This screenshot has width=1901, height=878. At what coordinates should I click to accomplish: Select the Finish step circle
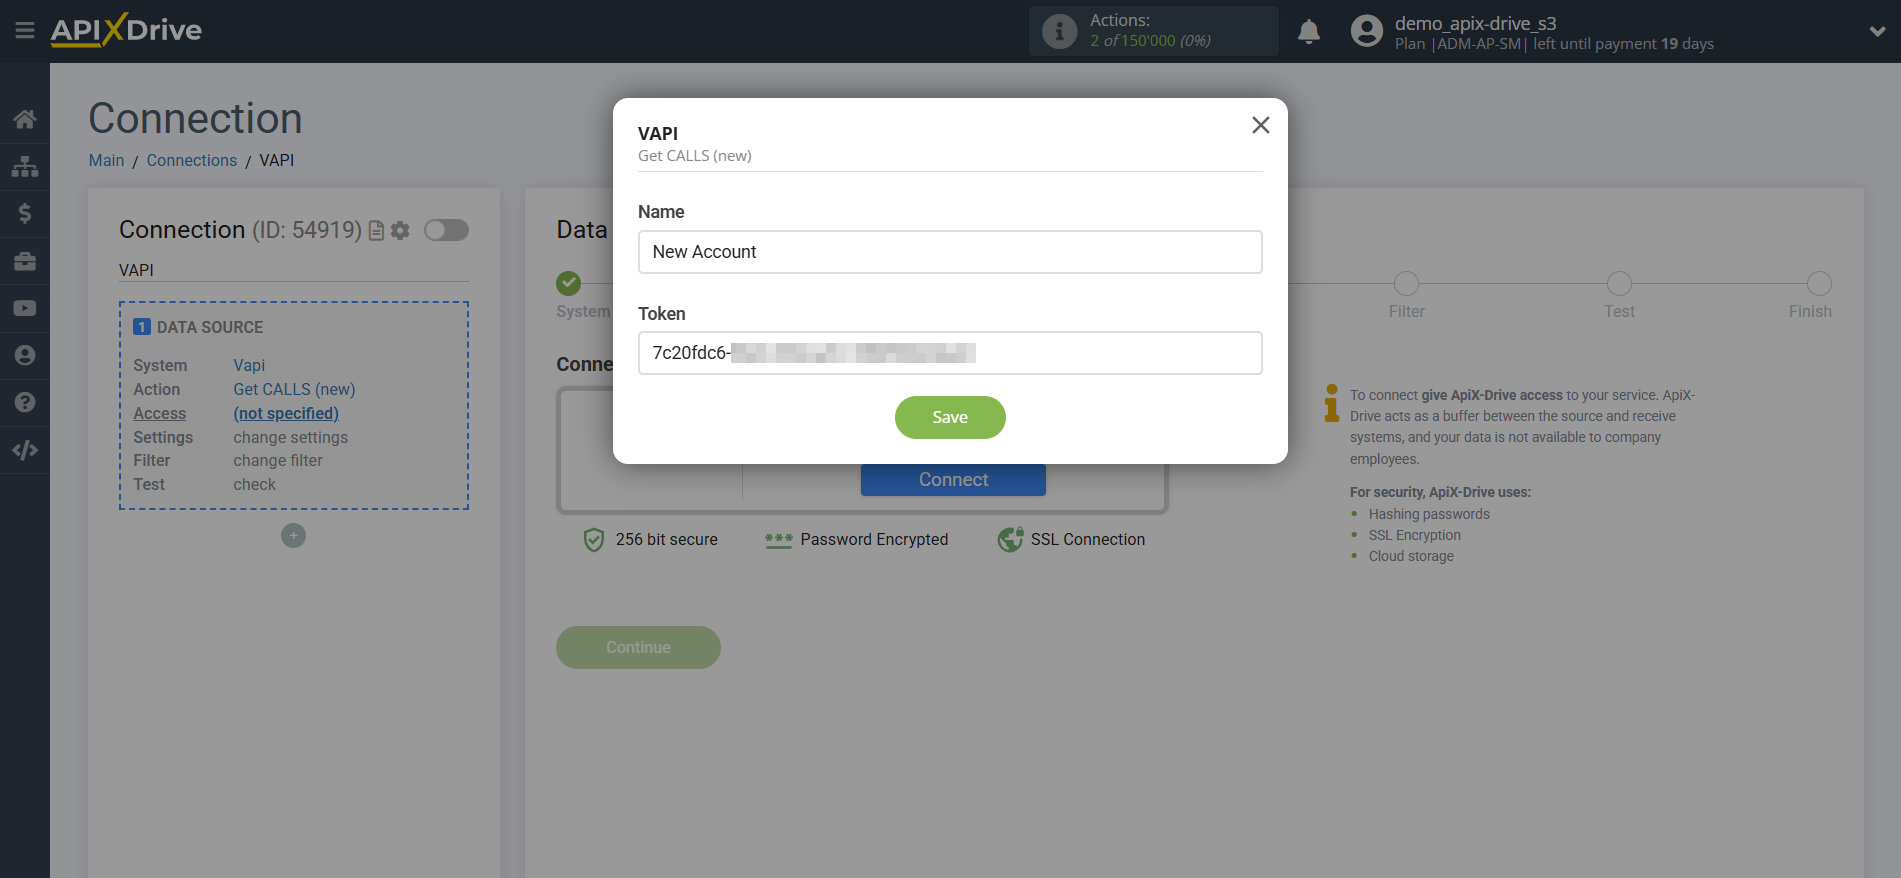pos(1819,283)
